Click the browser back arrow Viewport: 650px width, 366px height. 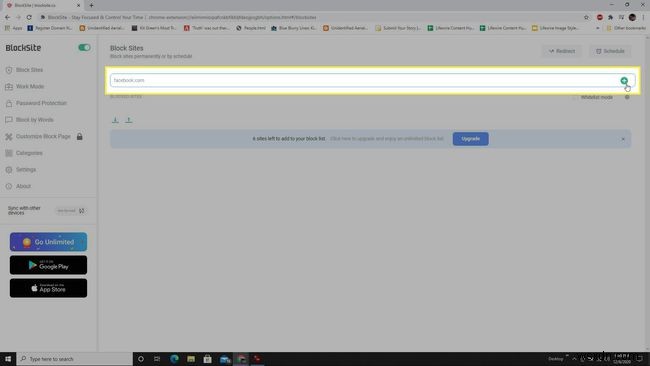pos(7,17)
